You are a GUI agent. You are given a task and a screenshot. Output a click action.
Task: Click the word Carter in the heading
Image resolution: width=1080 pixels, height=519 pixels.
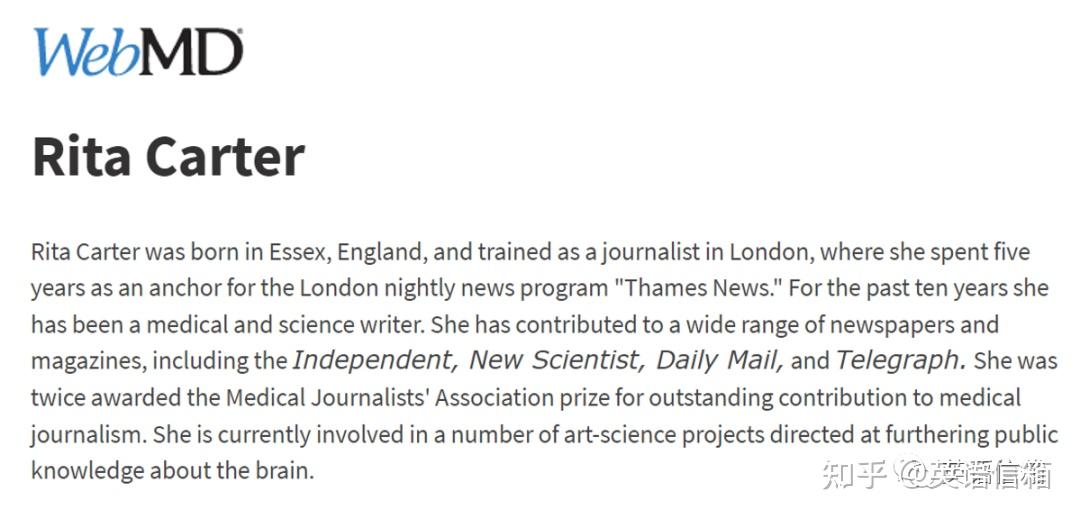(225, 157)
